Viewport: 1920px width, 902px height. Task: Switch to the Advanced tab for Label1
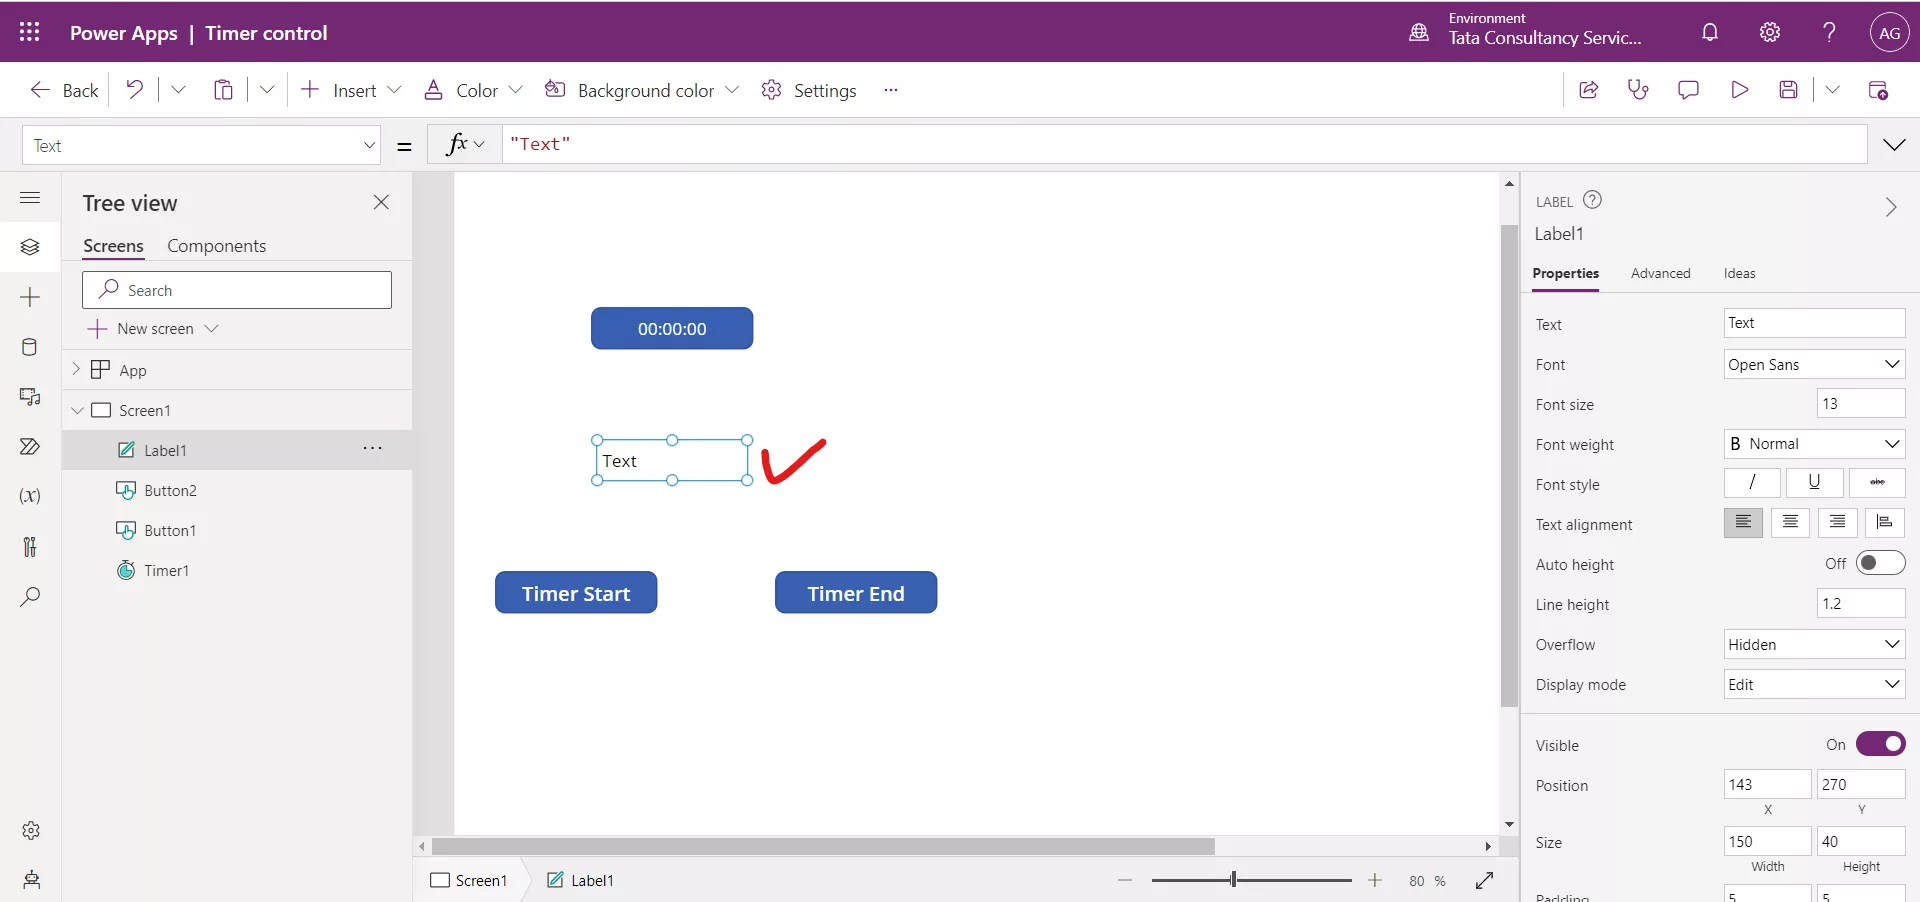1660,273
